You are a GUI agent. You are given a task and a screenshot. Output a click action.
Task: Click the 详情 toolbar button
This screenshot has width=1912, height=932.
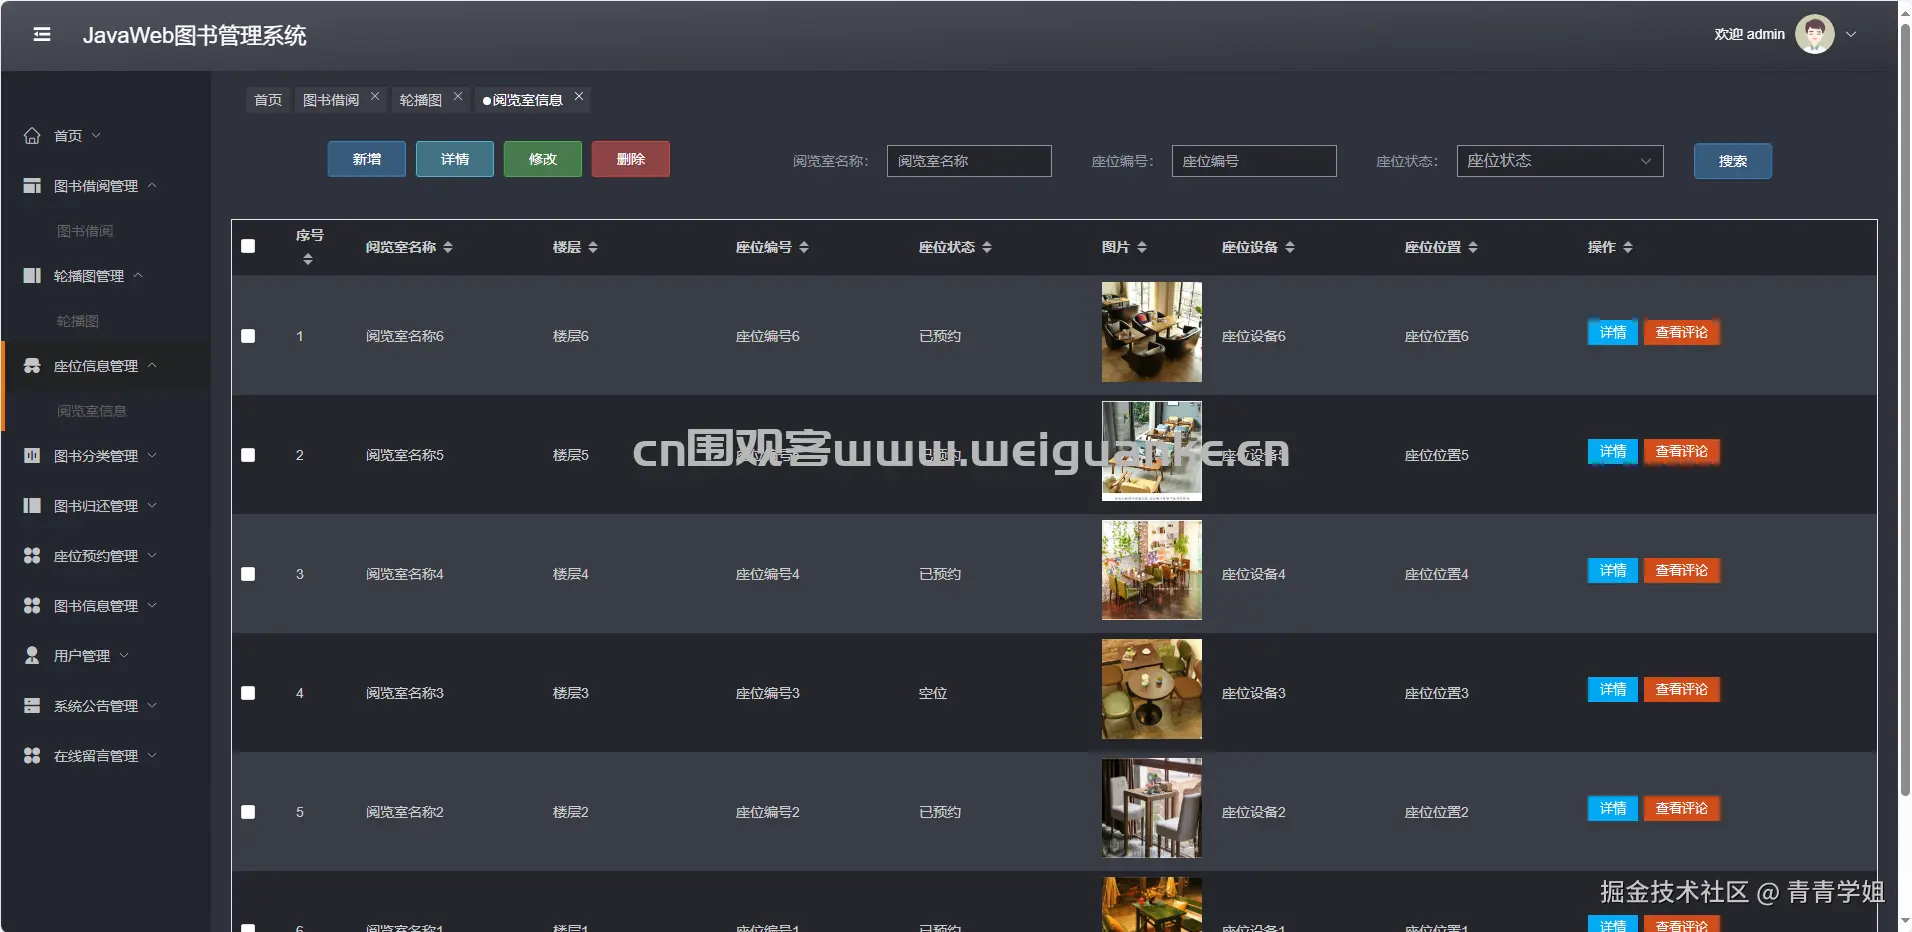click(455, 159)
